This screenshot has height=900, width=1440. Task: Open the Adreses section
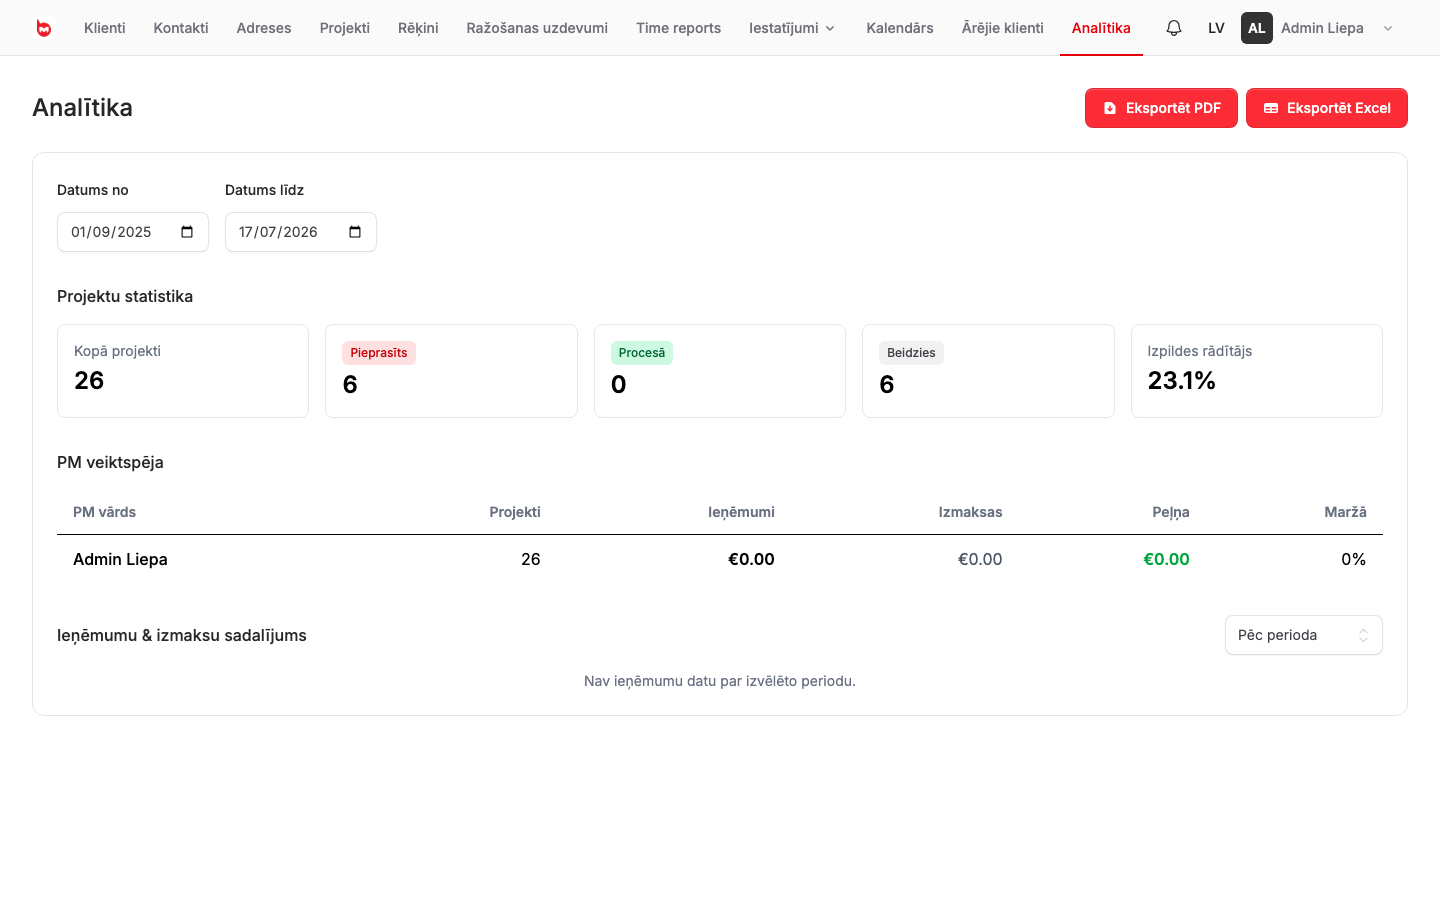click(x=264, y=28)
